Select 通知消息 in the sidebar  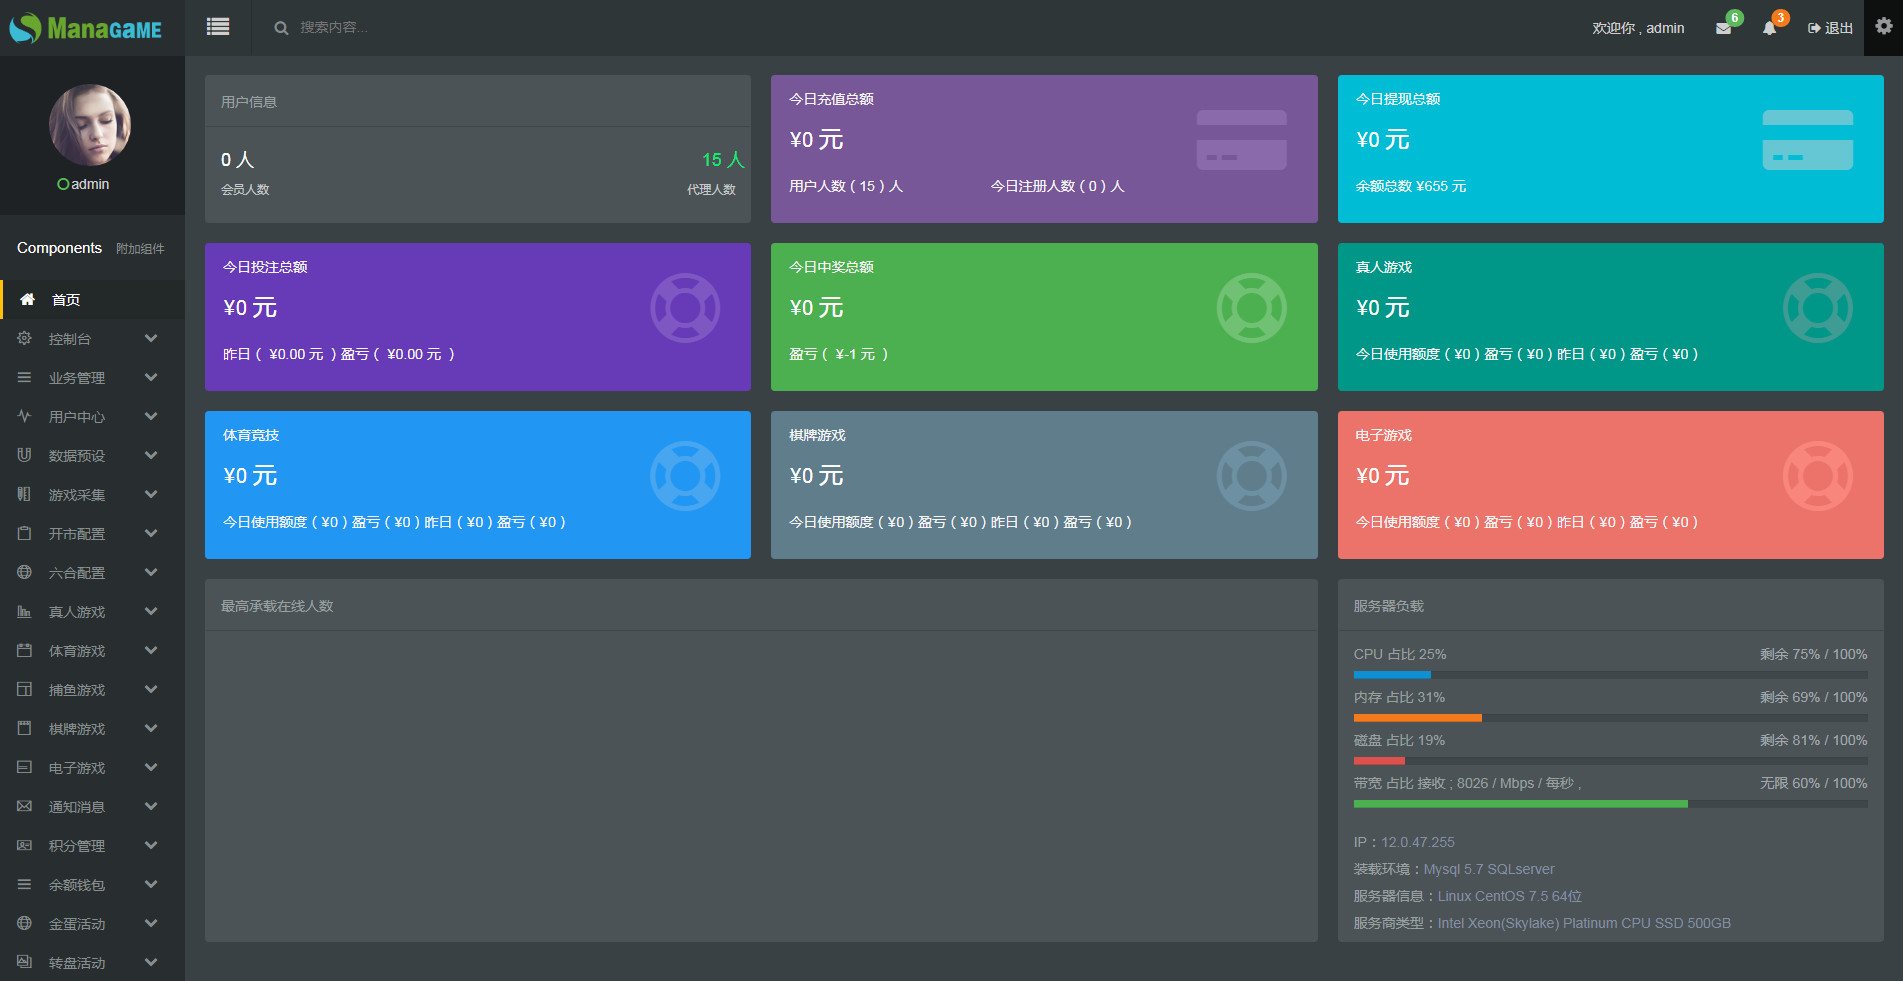coord(77,807)
